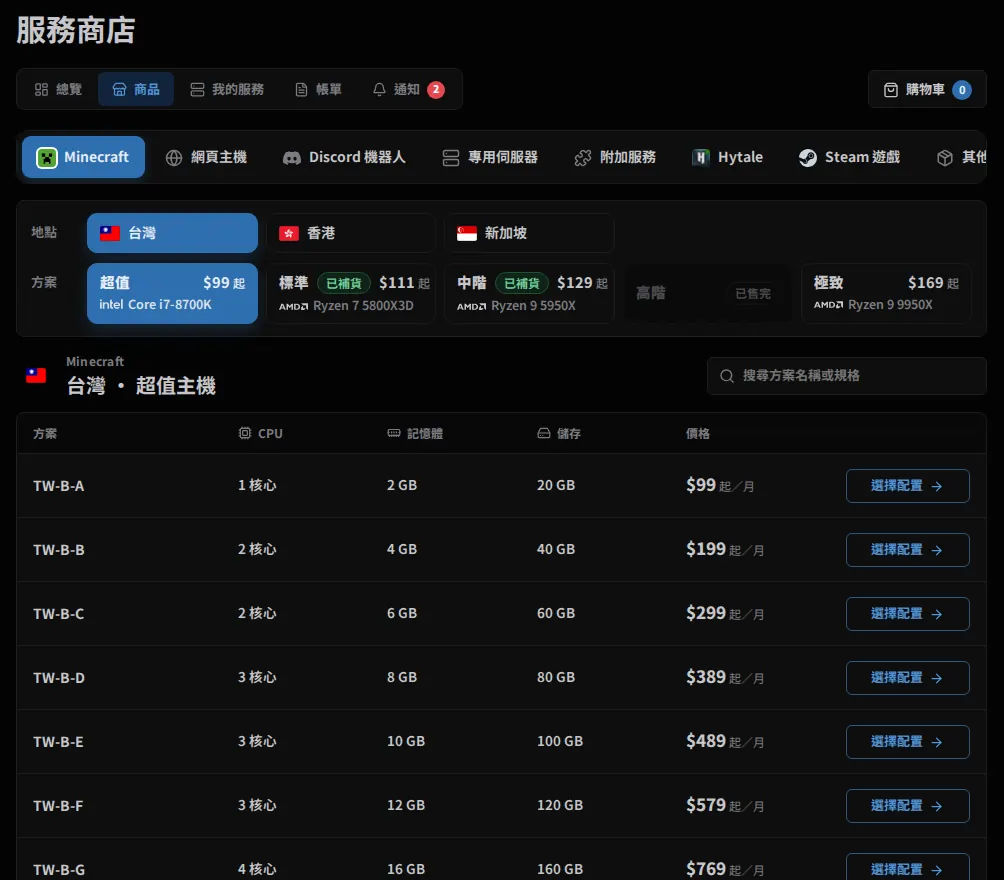Click the memory icon in table header
Image resolution: width=1004 pixels, height=880 pixels.
coord(394,433)
